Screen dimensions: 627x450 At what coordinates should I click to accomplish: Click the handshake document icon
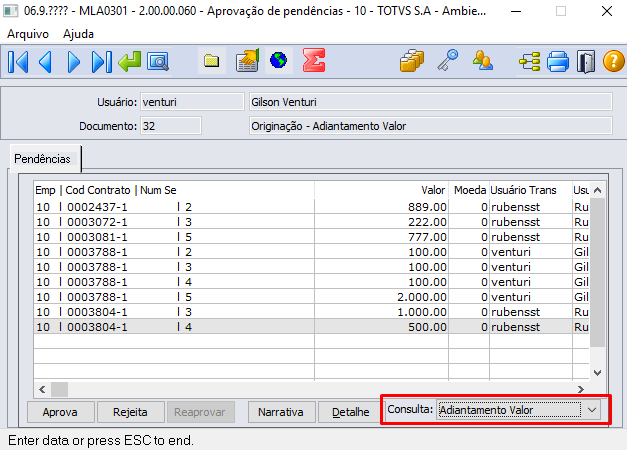[x=248, y=61]
